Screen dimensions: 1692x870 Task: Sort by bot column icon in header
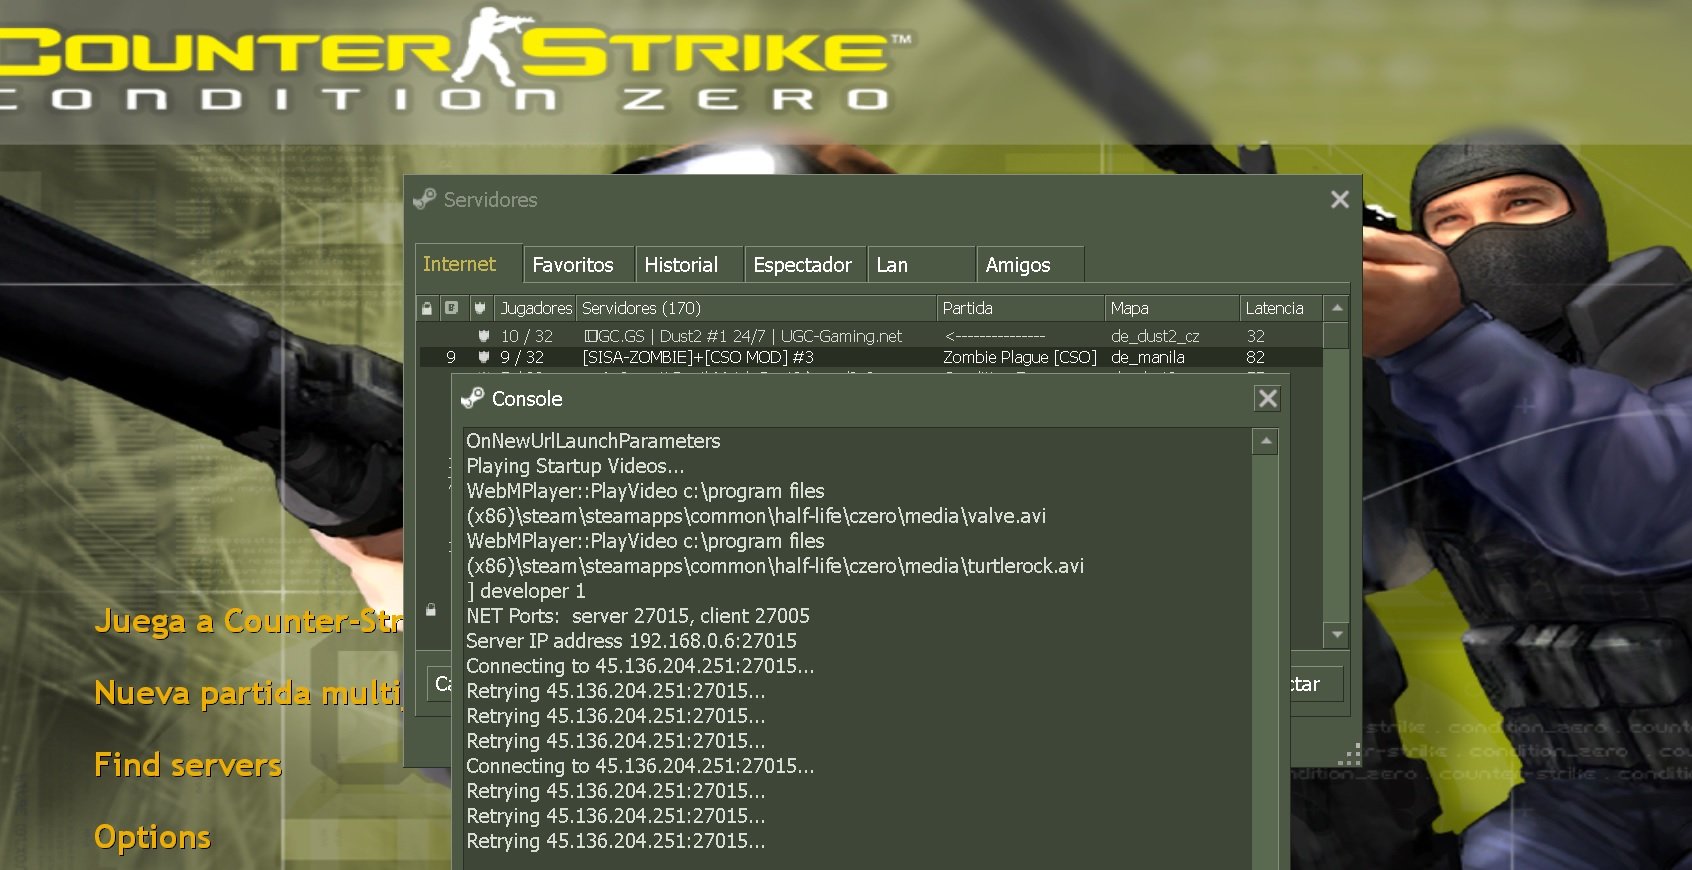pos(452,308)
